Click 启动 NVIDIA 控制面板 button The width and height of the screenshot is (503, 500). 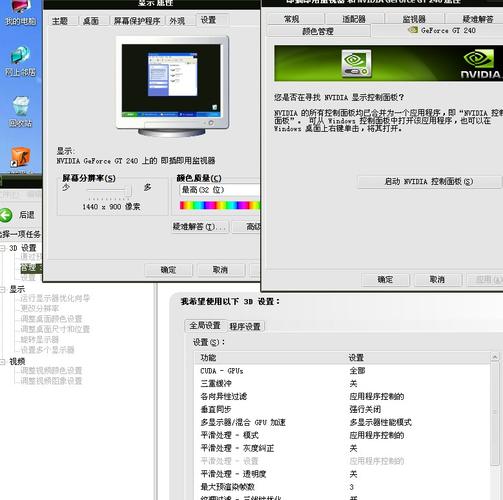pos(429,182)
